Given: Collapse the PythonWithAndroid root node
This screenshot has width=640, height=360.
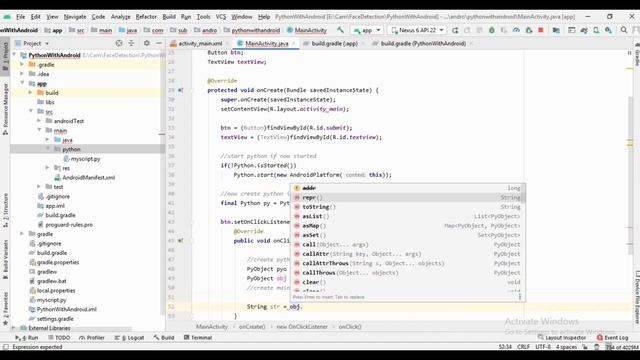Looking at the screenshot, I should [x=15, y=55].
